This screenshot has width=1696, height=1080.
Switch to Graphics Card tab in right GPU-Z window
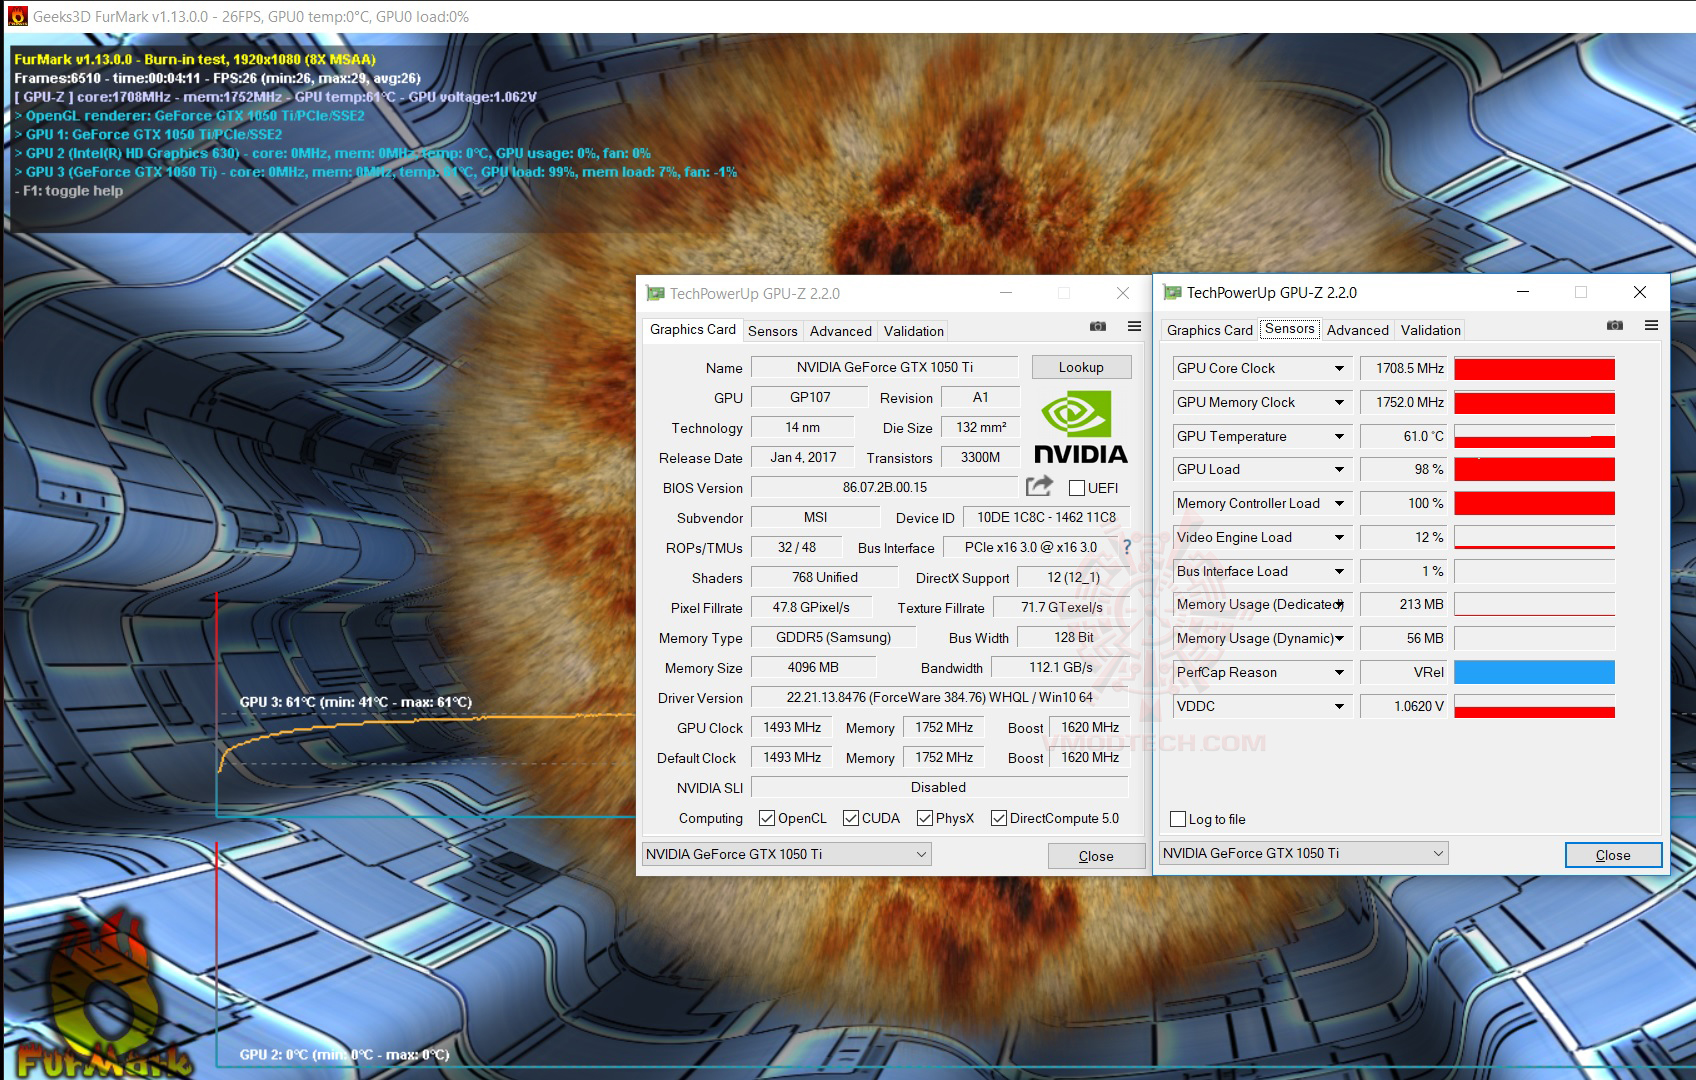[x=1210, y=330]
